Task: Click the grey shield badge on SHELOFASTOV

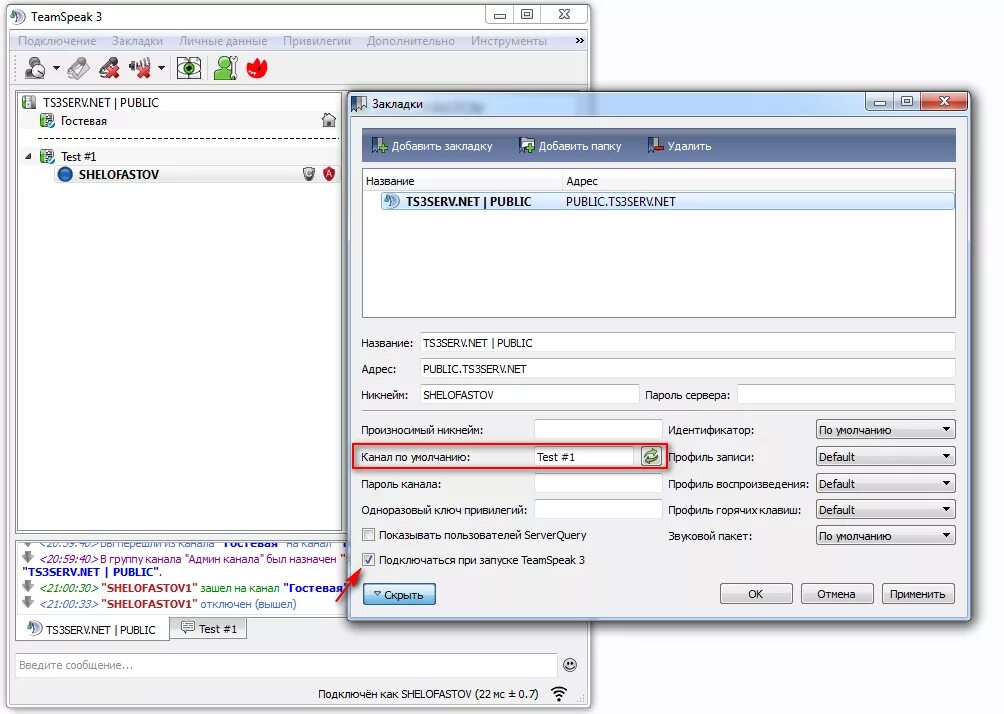Action: point(309,174)
